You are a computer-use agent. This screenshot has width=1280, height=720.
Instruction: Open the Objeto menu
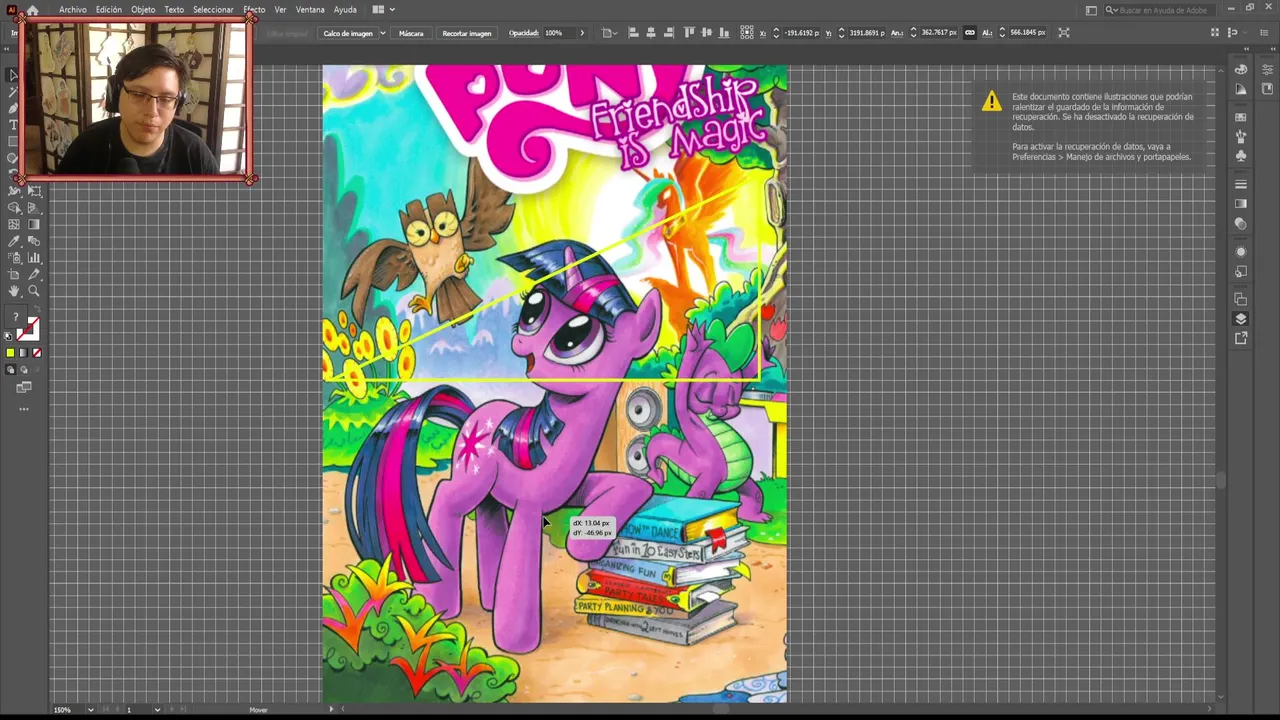click(x=143, y=10)
